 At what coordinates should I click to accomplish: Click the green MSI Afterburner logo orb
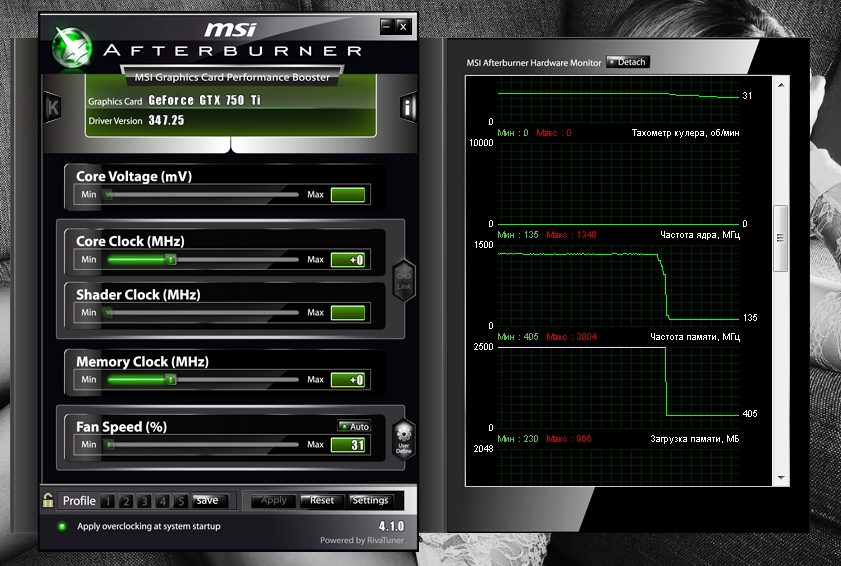coord(72,48)
